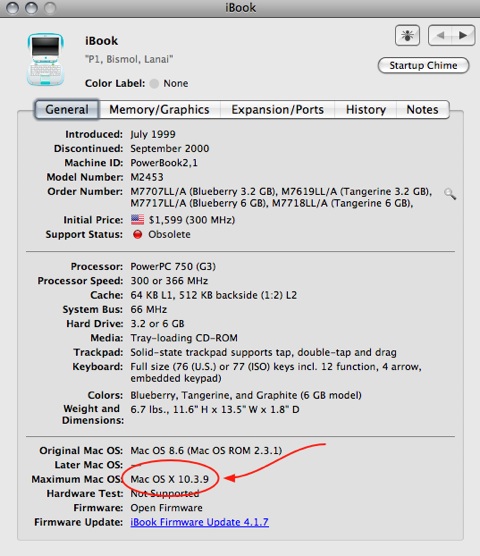Click the Discontinued value September 2000
This screenshot has height=556, width=480.
point(169,149)
